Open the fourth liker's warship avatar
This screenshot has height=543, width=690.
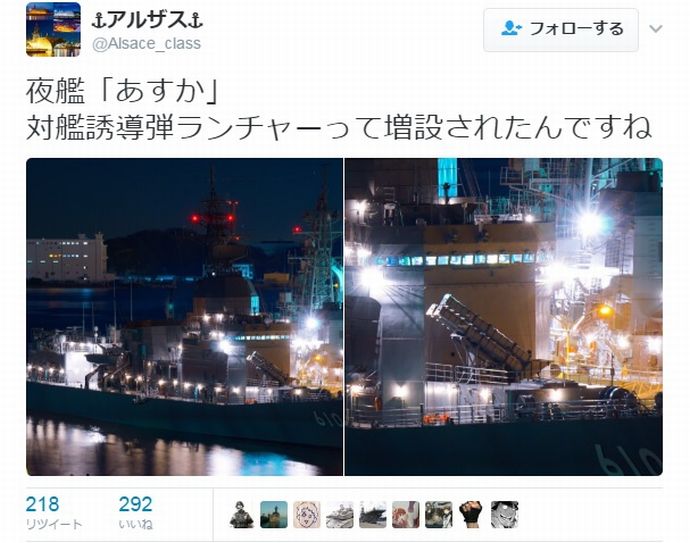coord(340,514)
